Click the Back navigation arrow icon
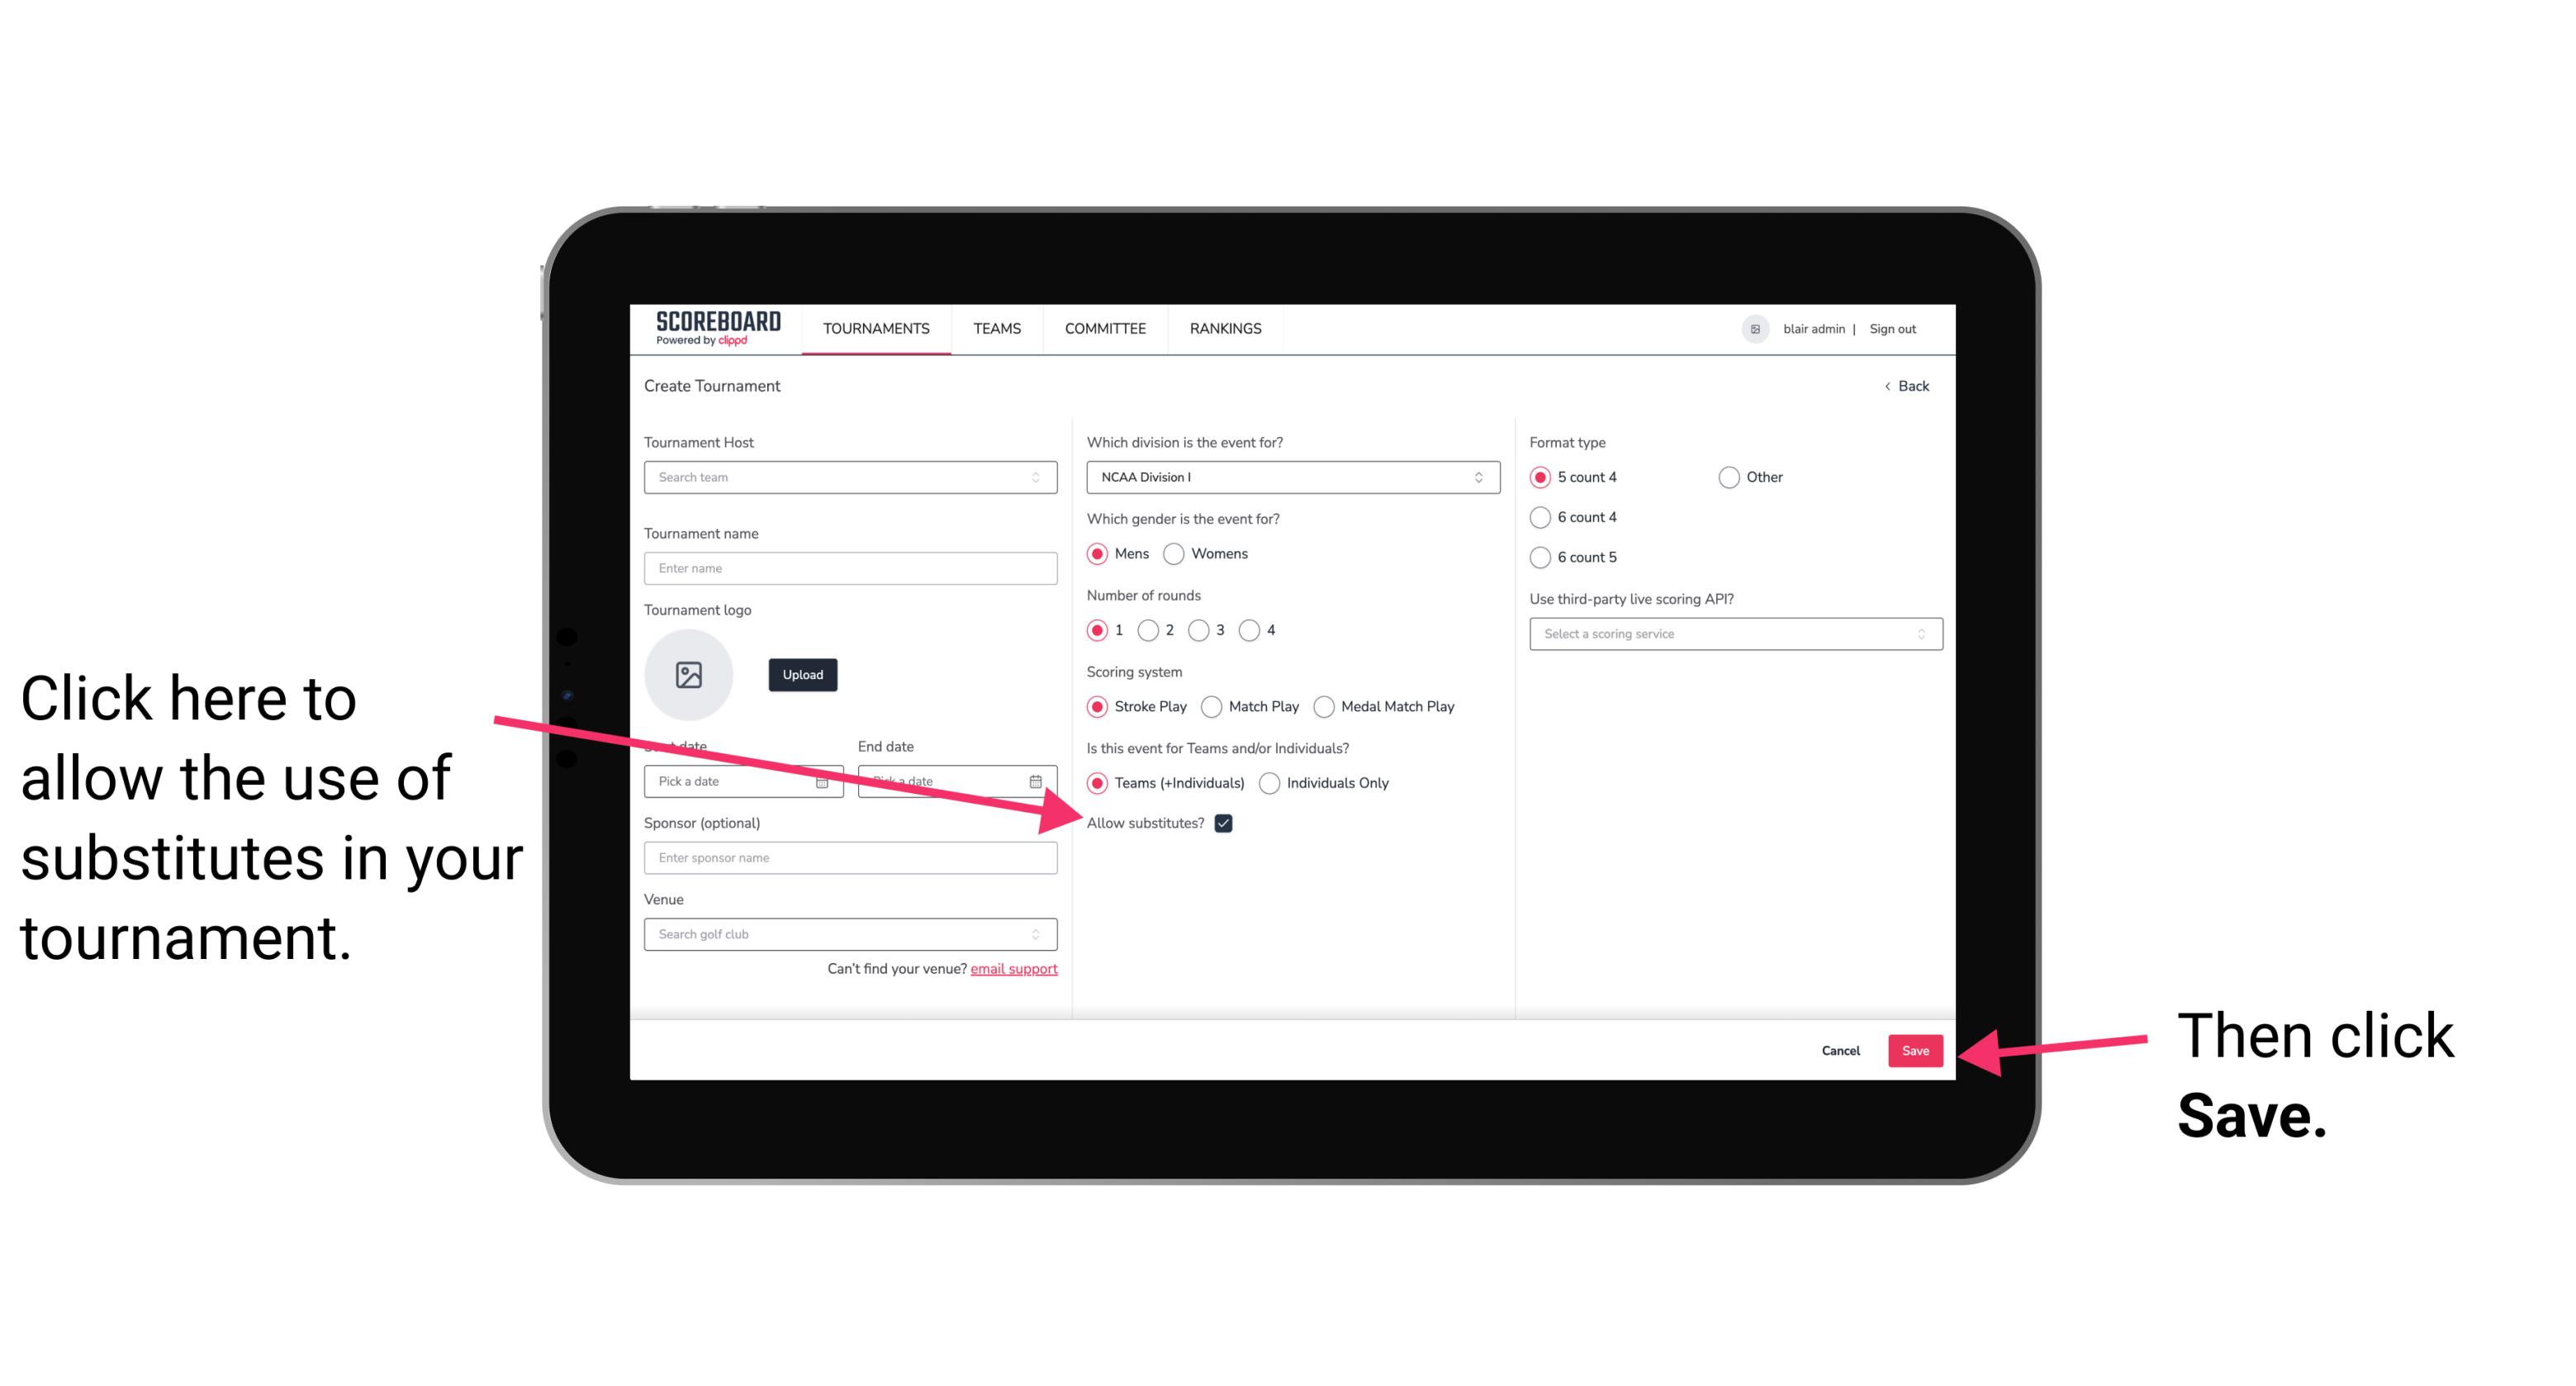The width and height of the screenshot is (2576, 1386). pos(1890,384)
